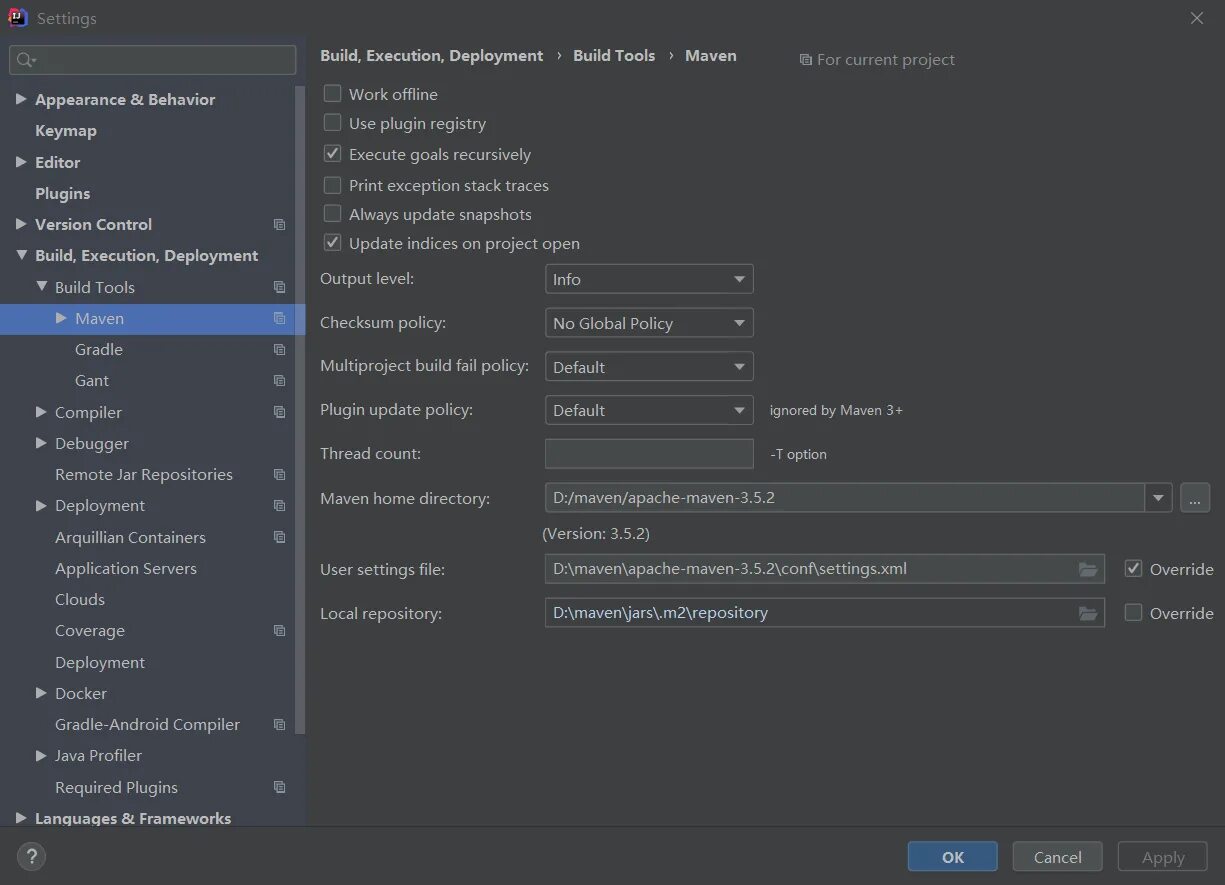This screenshot has width=1225, height=885.
Task: Open the Output level dropdown
Action: [x=649, y=280]
